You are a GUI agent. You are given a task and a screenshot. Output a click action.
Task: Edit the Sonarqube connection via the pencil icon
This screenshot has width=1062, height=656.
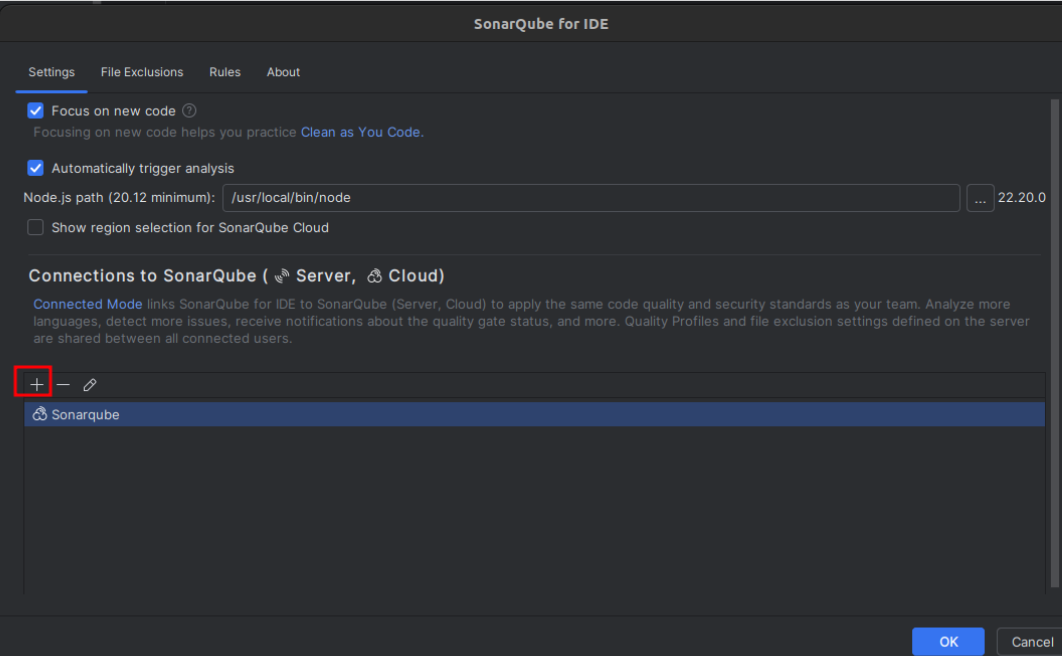(89, 383)
